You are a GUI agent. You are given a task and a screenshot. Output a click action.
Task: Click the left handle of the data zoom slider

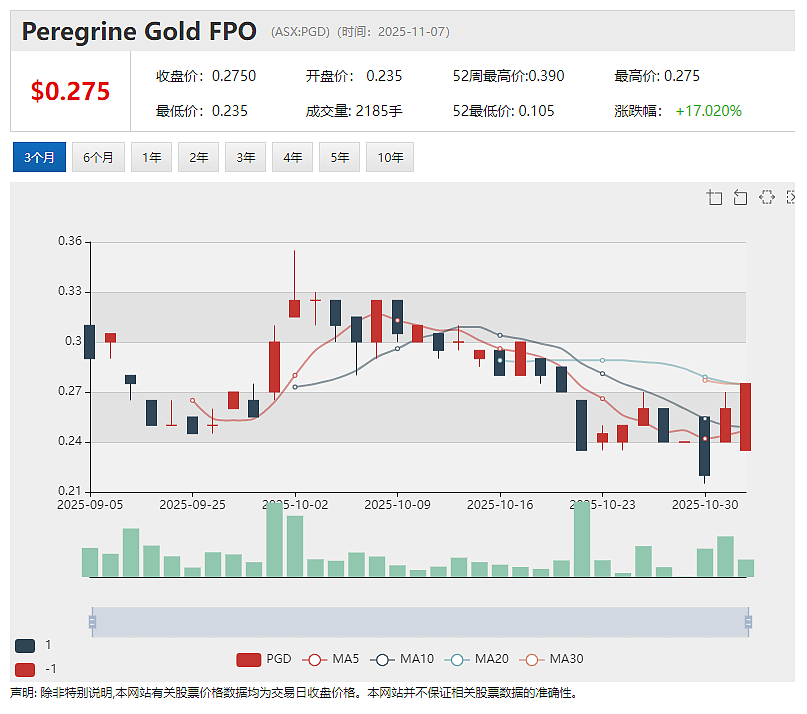(93, 622)
